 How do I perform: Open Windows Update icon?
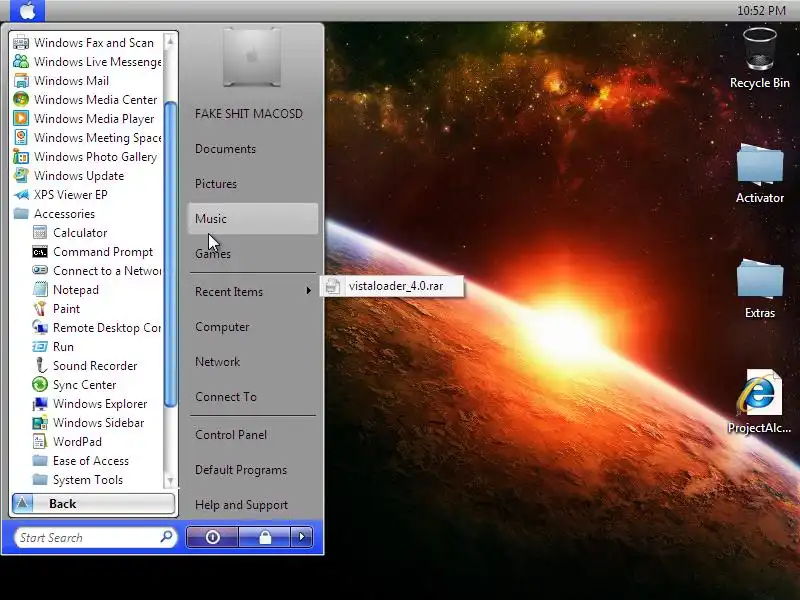21,176
